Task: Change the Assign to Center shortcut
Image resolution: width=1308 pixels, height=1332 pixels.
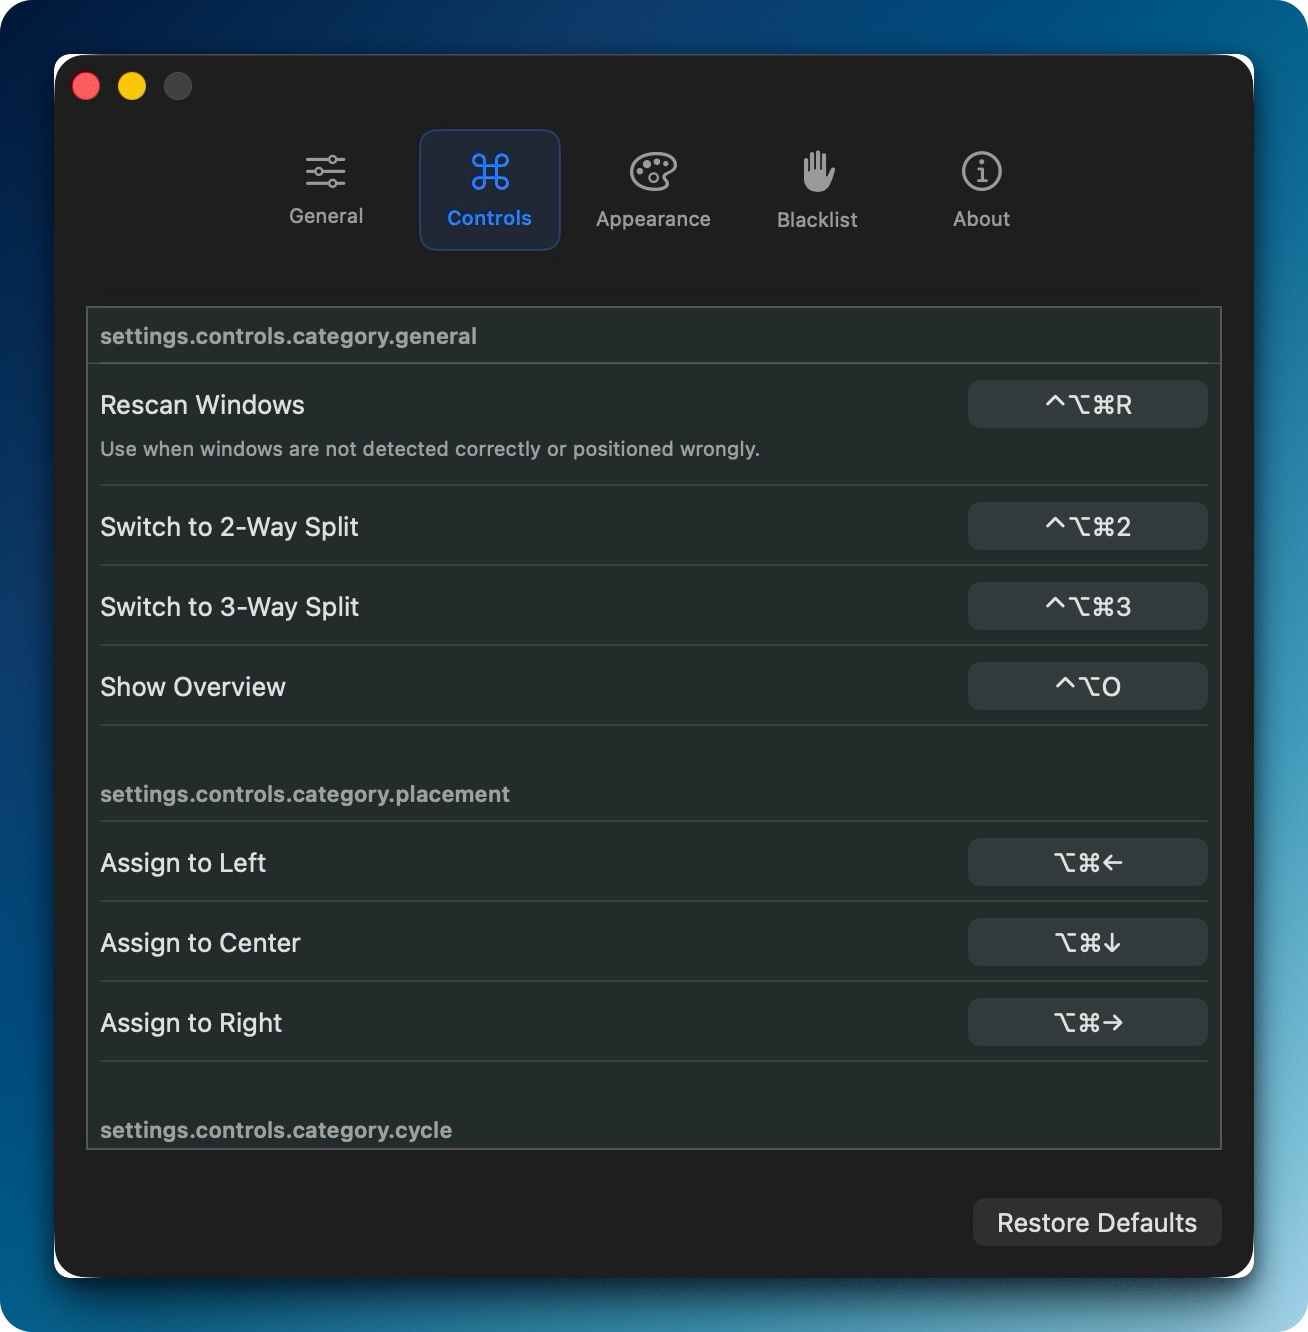Action: pos(1087,942)
